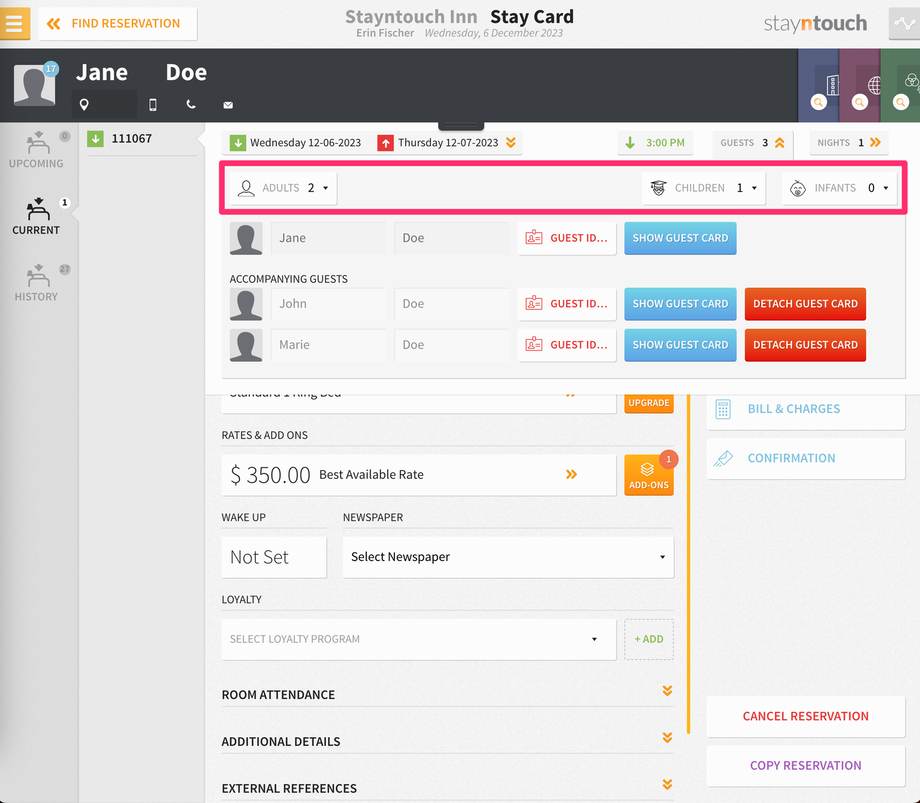
Task: Set the Wake Up time field
Action: (274, 557)
